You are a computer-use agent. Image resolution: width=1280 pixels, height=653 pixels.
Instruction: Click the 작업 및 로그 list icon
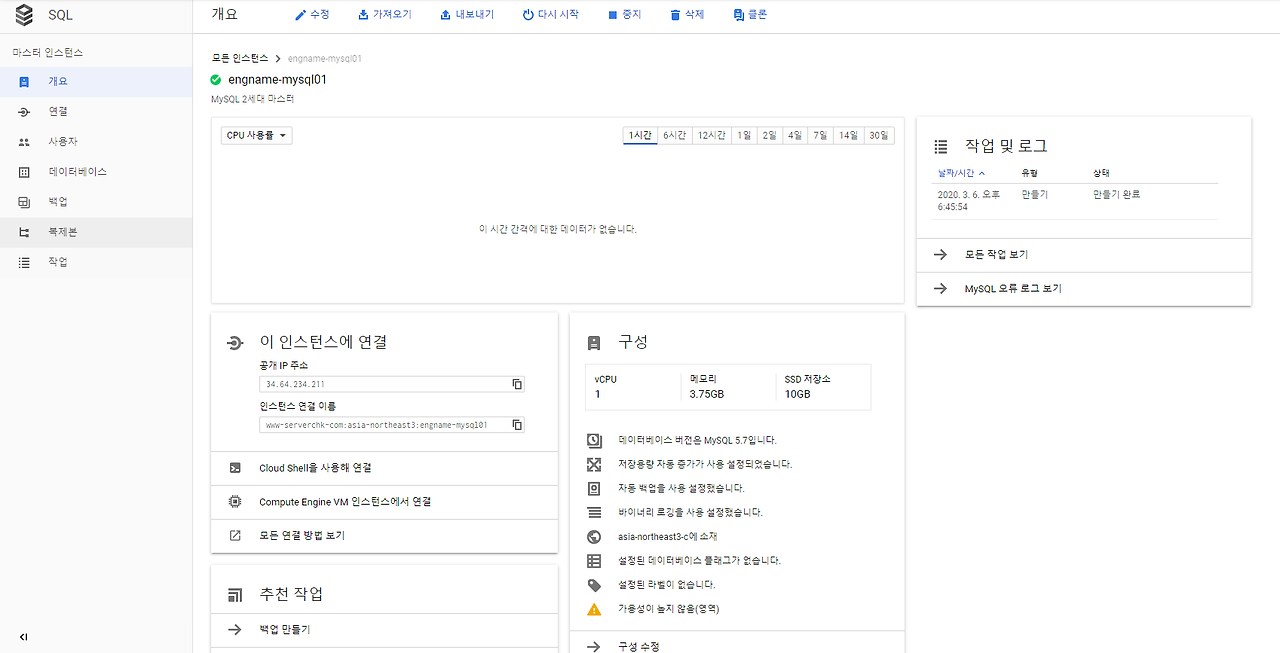(x=940, y=146)
